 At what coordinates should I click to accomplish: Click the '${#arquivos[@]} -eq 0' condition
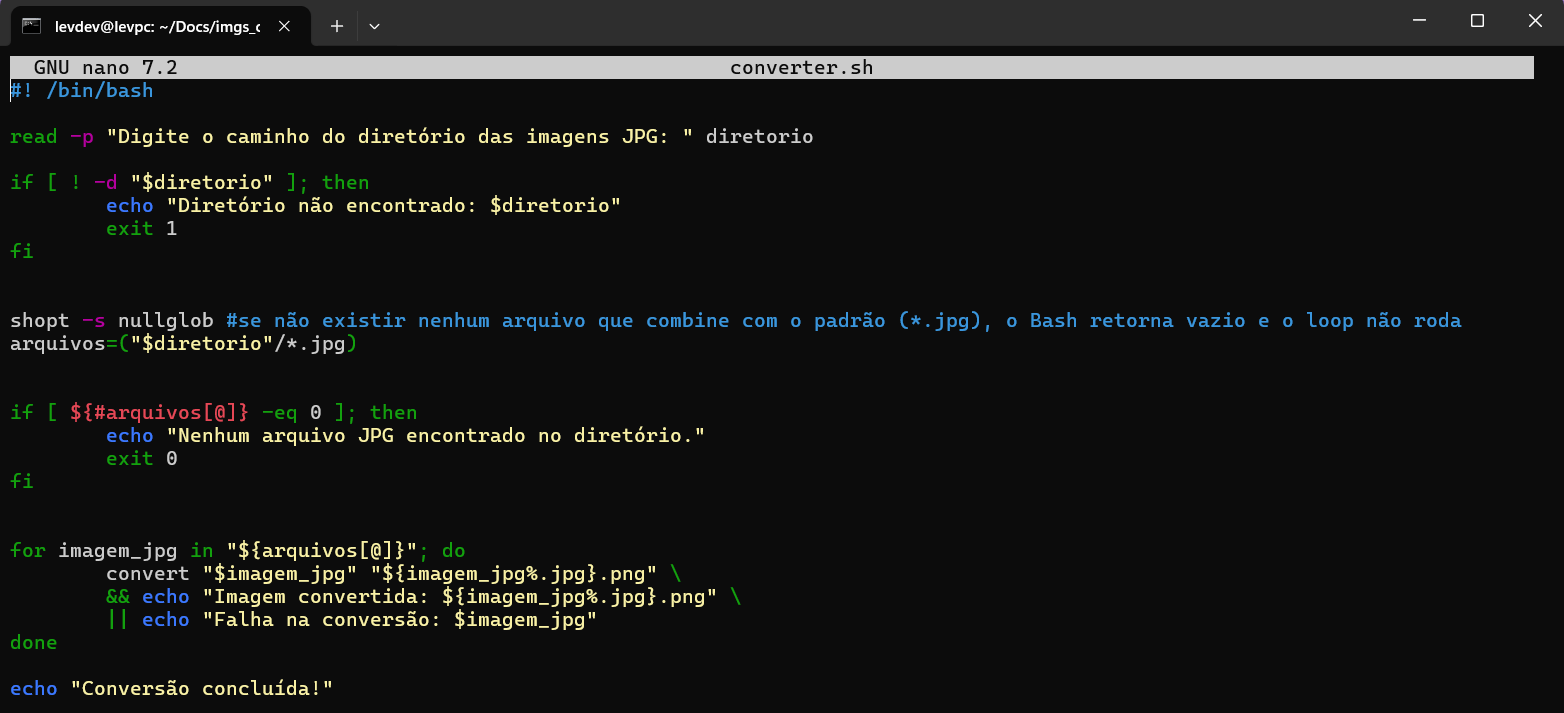pyautogui.click(x=195, y=413)
